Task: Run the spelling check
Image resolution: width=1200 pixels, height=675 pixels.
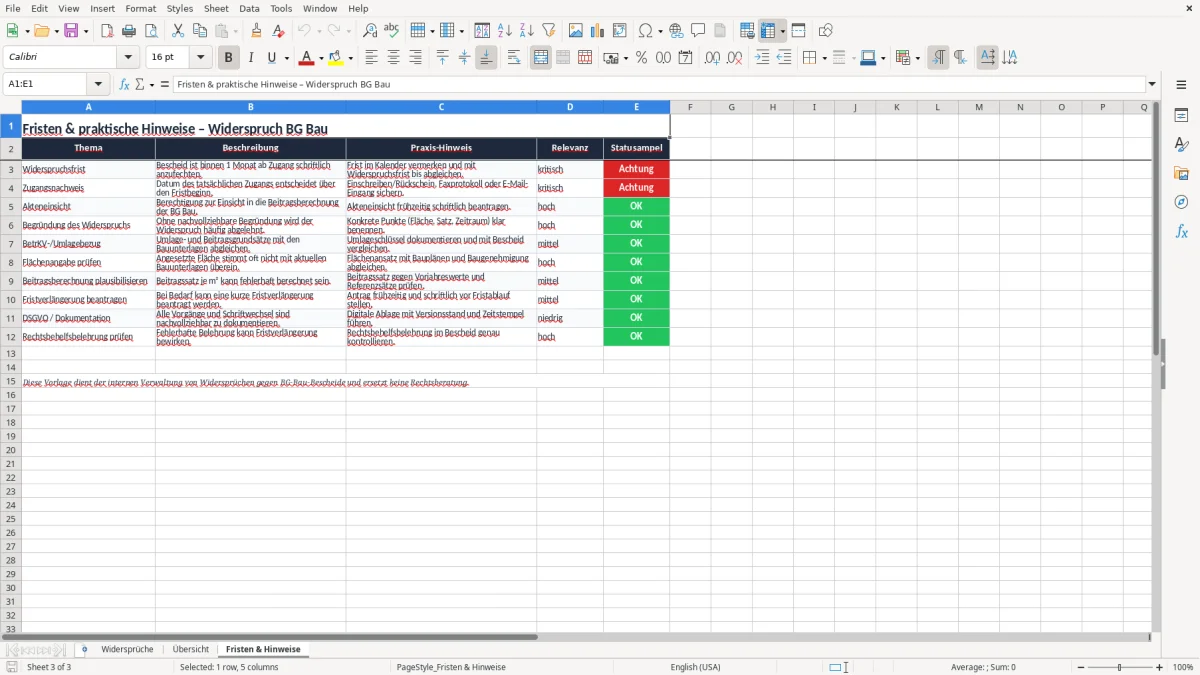Action: 392,31
